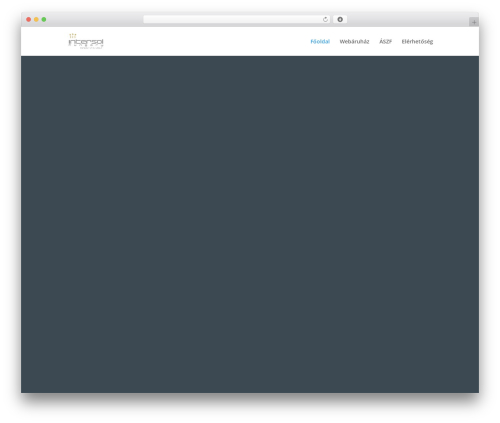Image resolution: width=500 pixels, height=423 pixels.
Task: Go to the Webáruház page
Action: (x=354, y=41)
